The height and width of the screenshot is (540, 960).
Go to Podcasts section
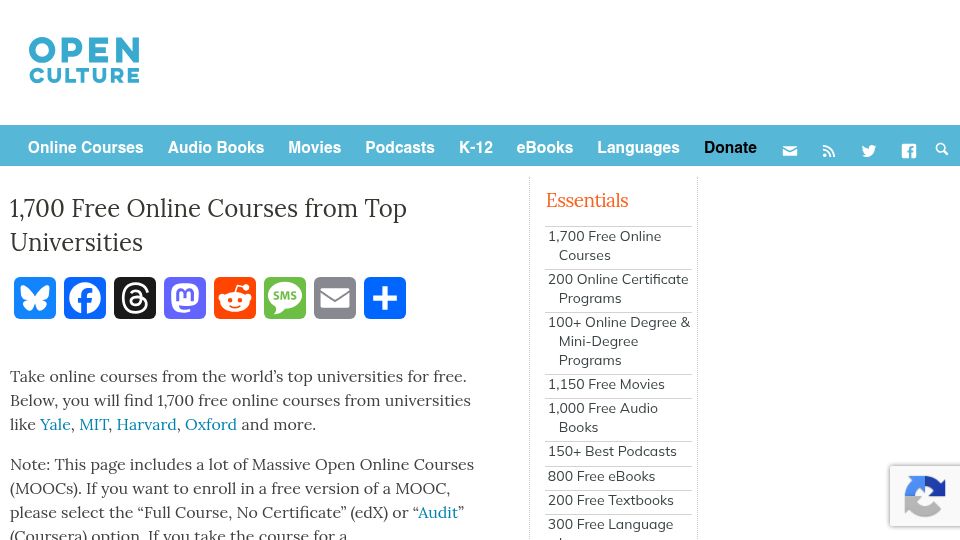click(x=400, y=148)
